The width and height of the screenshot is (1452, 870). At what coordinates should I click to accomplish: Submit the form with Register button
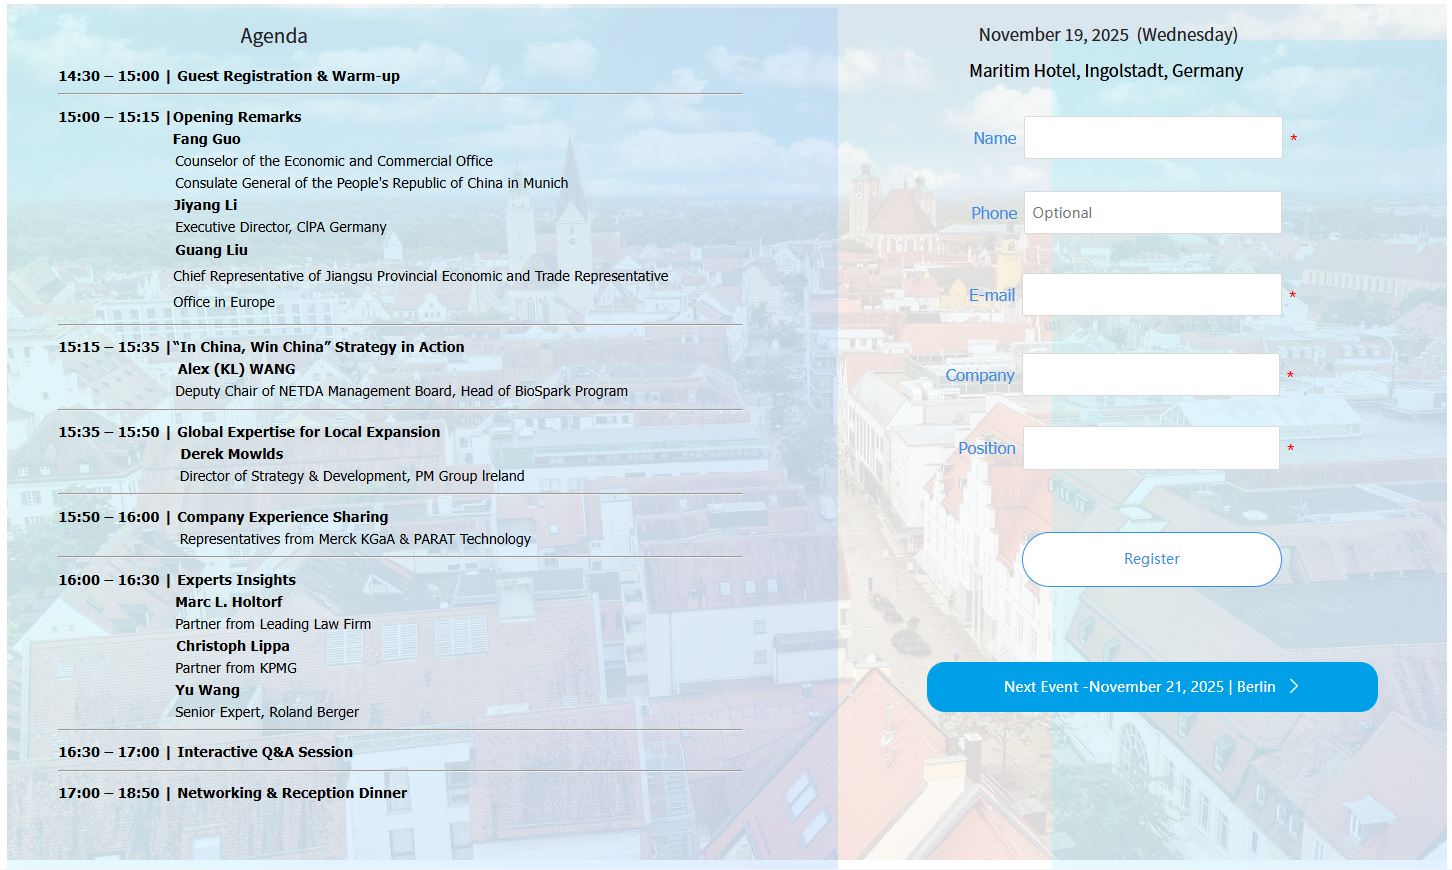1152,559
